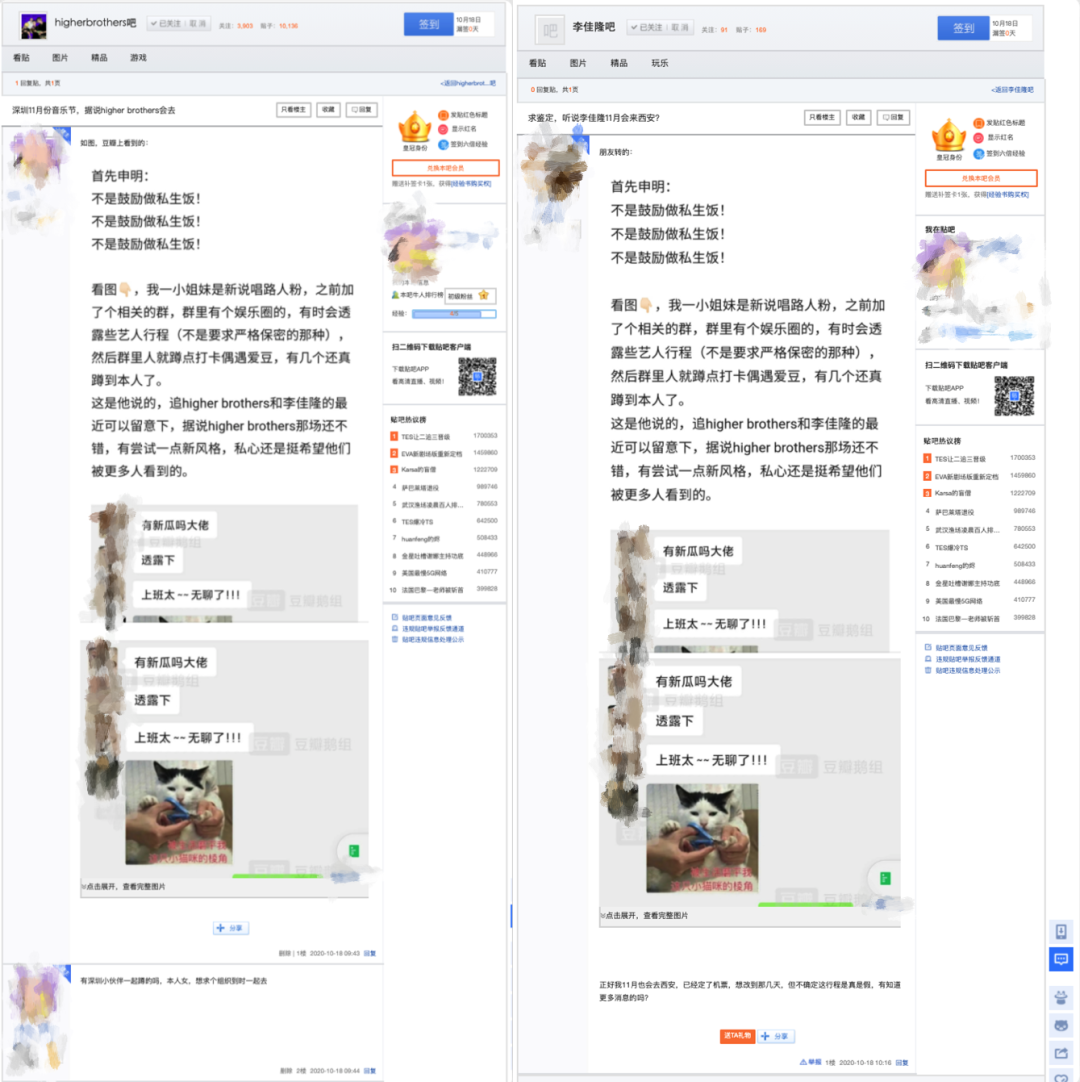
Task: Open the blue message bubble icon
Action: point(1061,960)
